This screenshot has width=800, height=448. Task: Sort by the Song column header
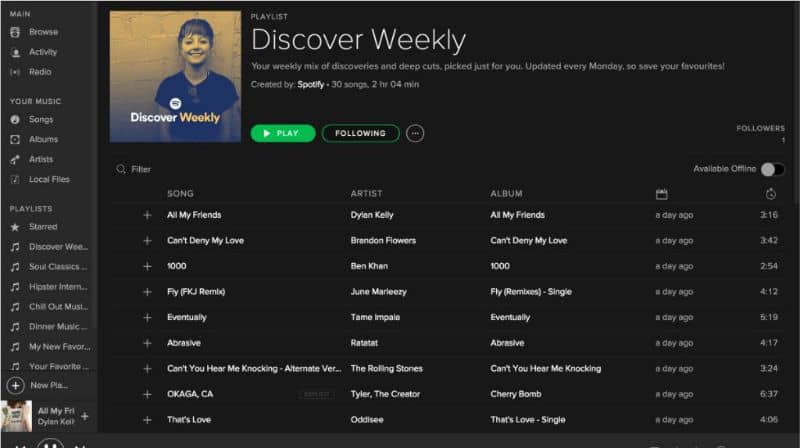click(180, 193)
